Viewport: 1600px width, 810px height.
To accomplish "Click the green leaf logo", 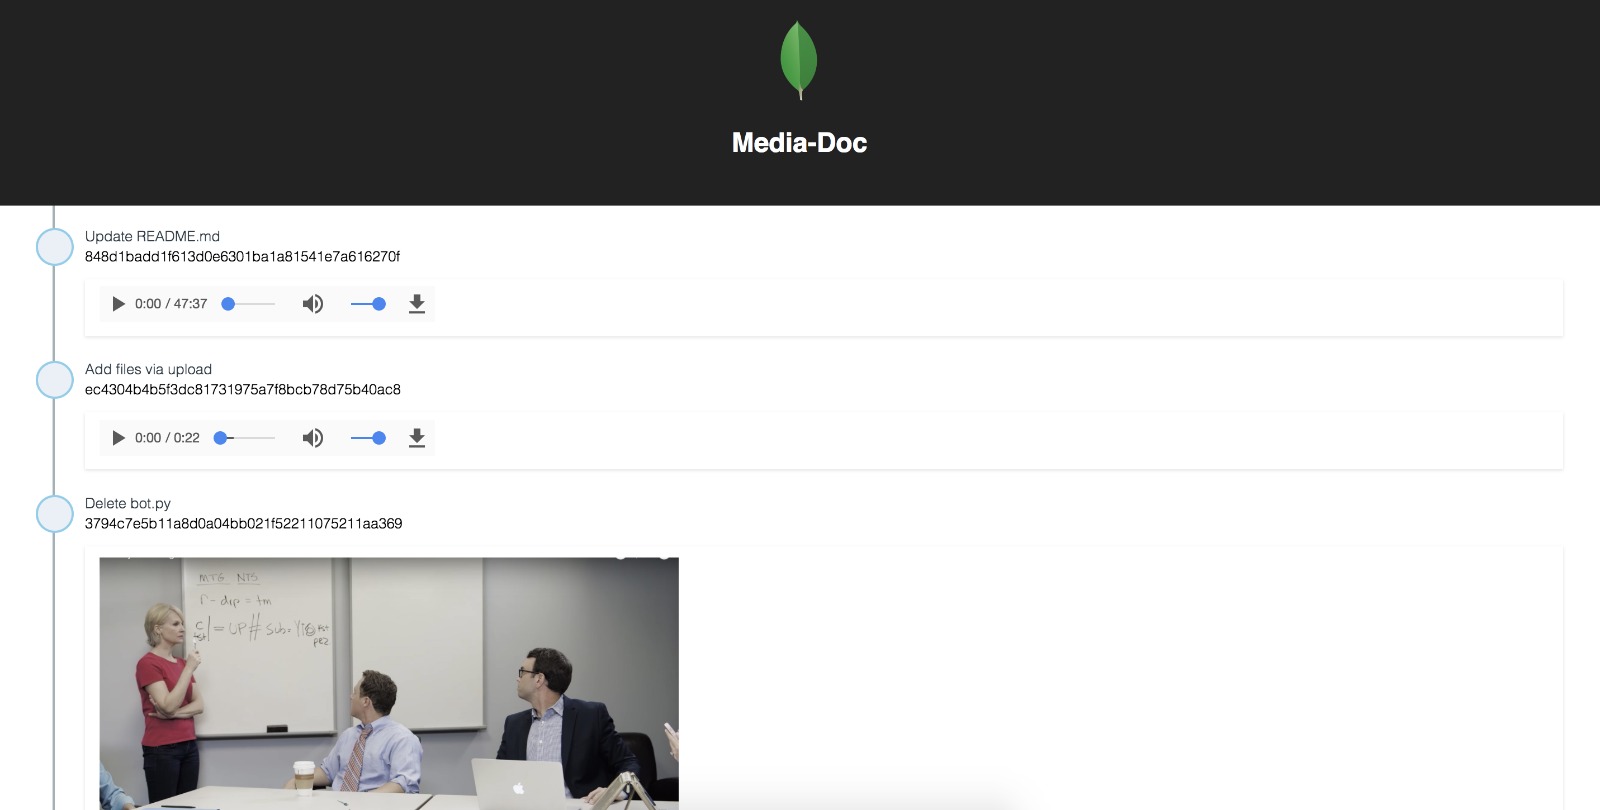I will [x=799, y=60].
